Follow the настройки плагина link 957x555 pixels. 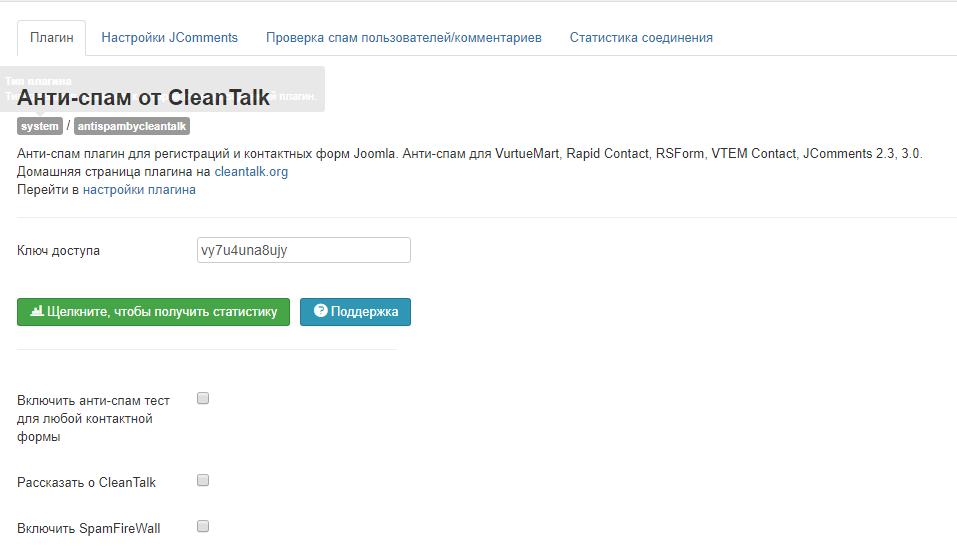[139, 190]
